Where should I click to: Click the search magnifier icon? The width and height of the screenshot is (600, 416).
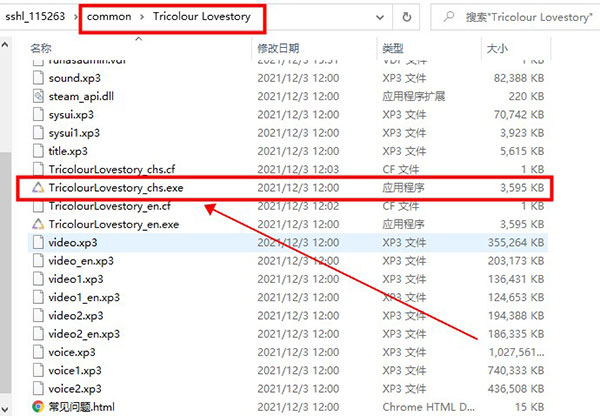click(x=448, y=16)
